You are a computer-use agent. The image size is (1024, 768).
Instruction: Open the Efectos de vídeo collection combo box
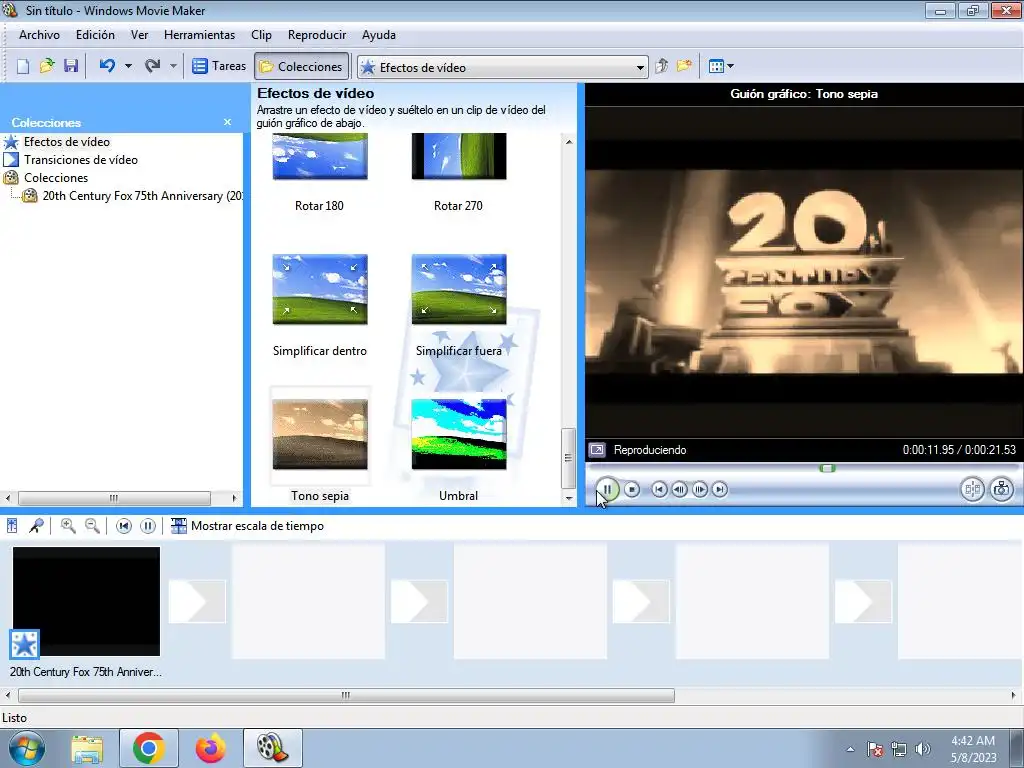[502, 67]
